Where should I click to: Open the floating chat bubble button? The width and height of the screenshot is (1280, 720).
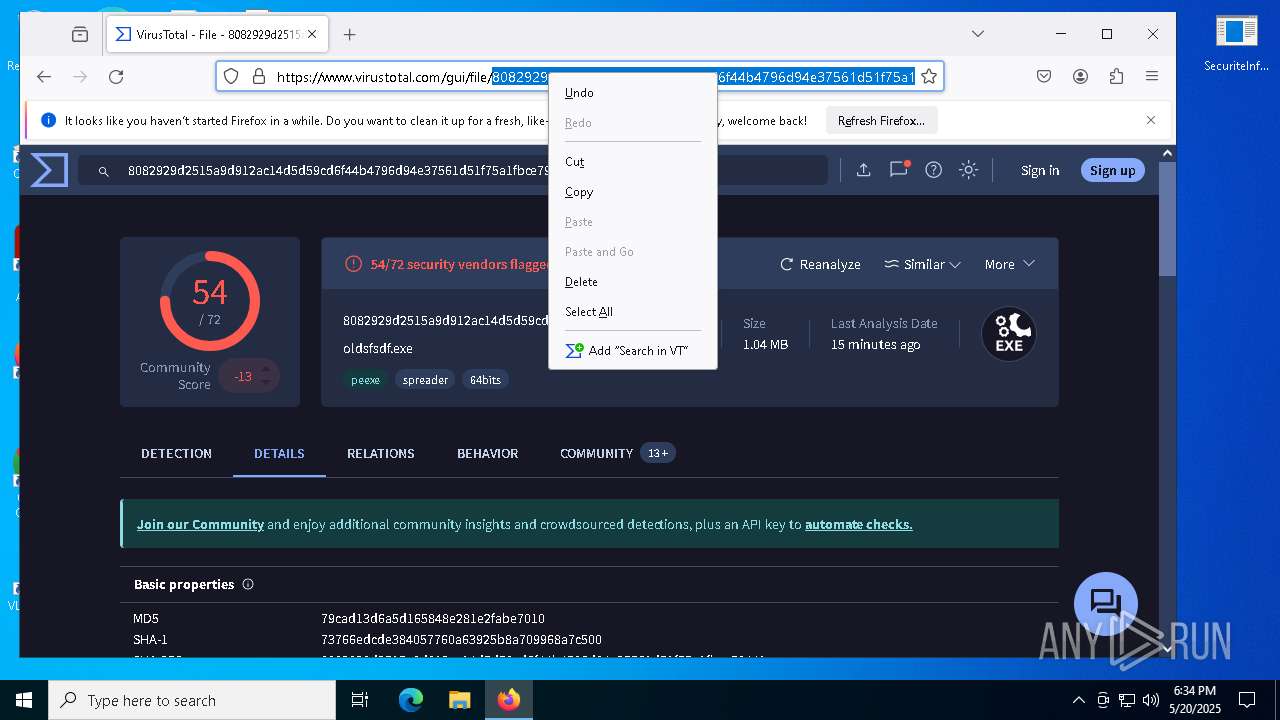[x=1105, y=604]
